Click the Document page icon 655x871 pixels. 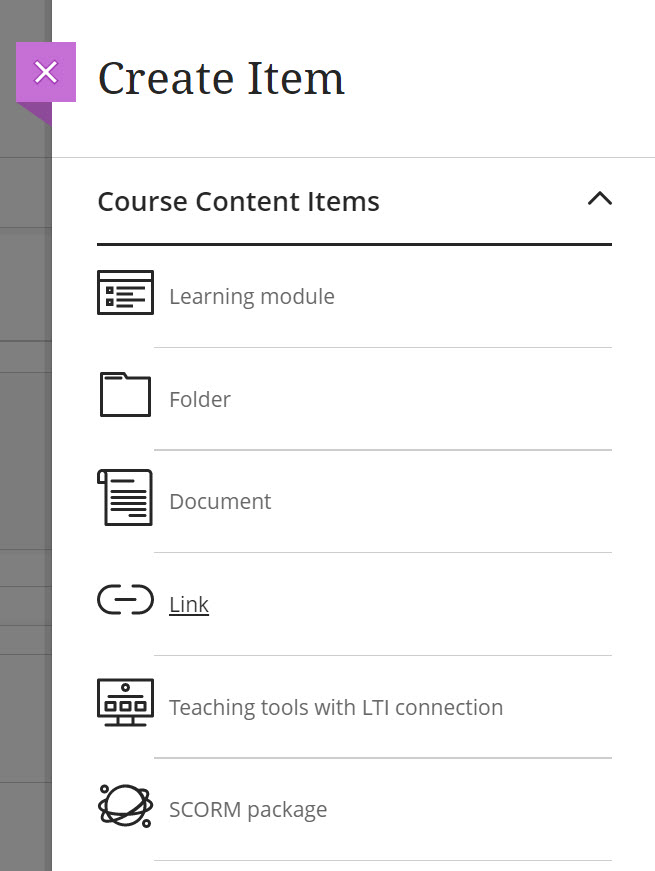(x=125, y=498)
